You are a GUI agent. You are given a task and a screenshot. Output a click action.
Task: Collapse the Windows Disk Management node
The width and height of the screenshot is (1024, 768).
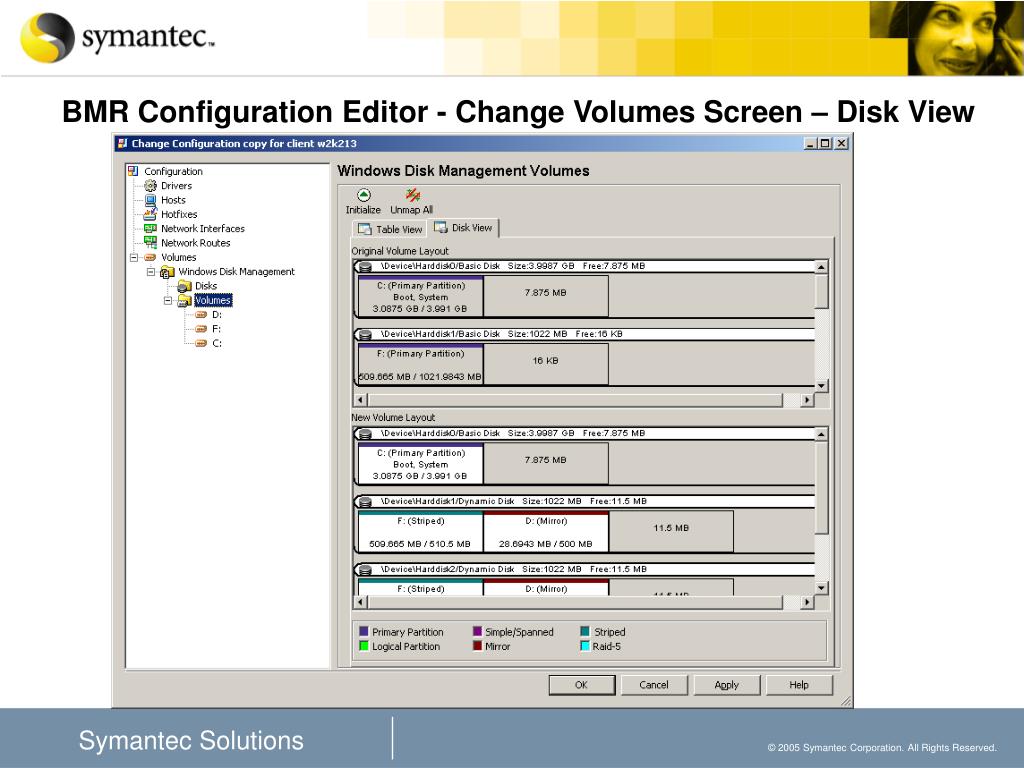pos(151,272)
